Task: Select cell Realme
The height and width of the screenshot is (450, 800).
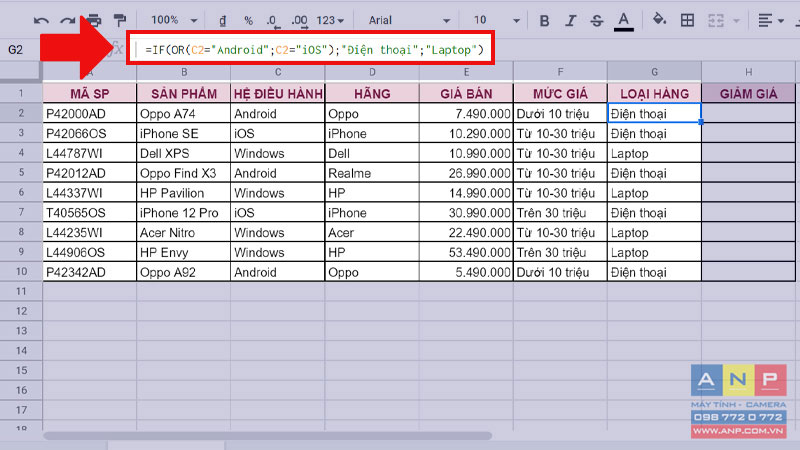Action: (372, 173)
